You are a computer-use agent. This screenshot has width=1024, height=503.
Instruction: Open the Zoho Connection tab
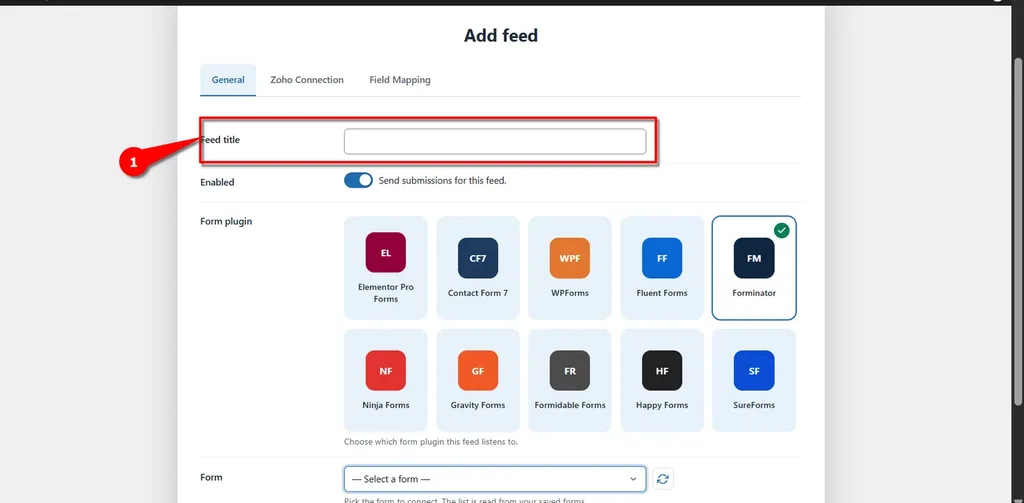[307, 80]
